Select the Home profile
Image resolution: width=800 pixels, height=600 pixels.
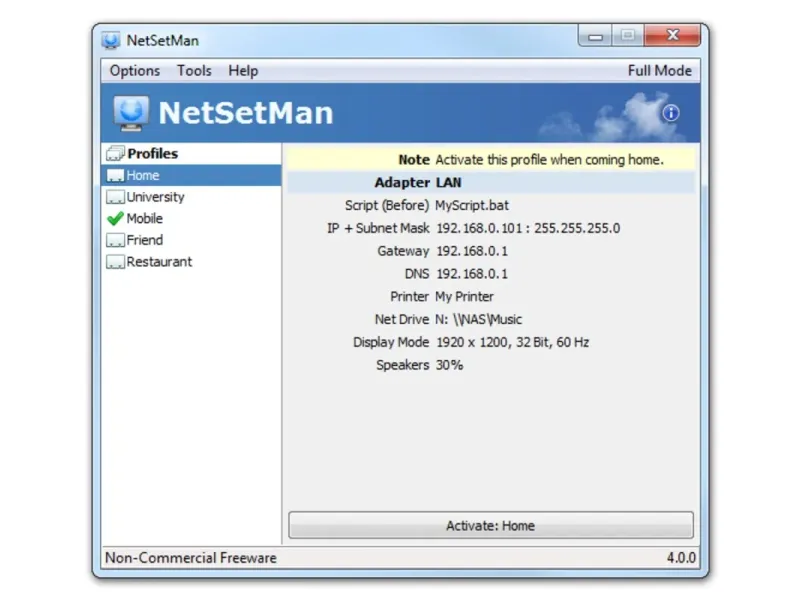pos(191,176)
